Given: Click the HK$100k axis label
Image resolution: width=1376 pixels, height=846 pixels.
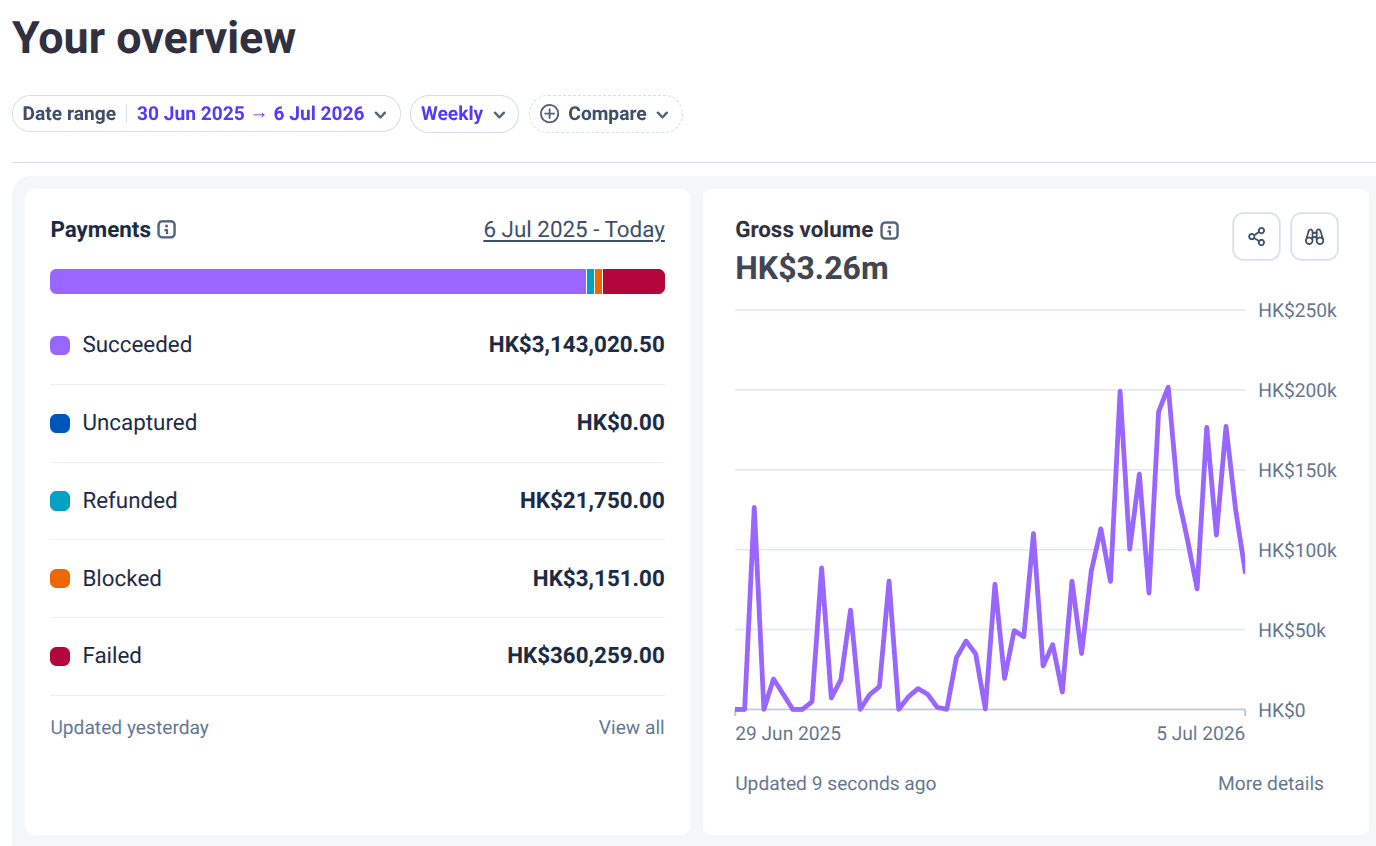Looking at the screenshot, I should (x=1298, y=551).
